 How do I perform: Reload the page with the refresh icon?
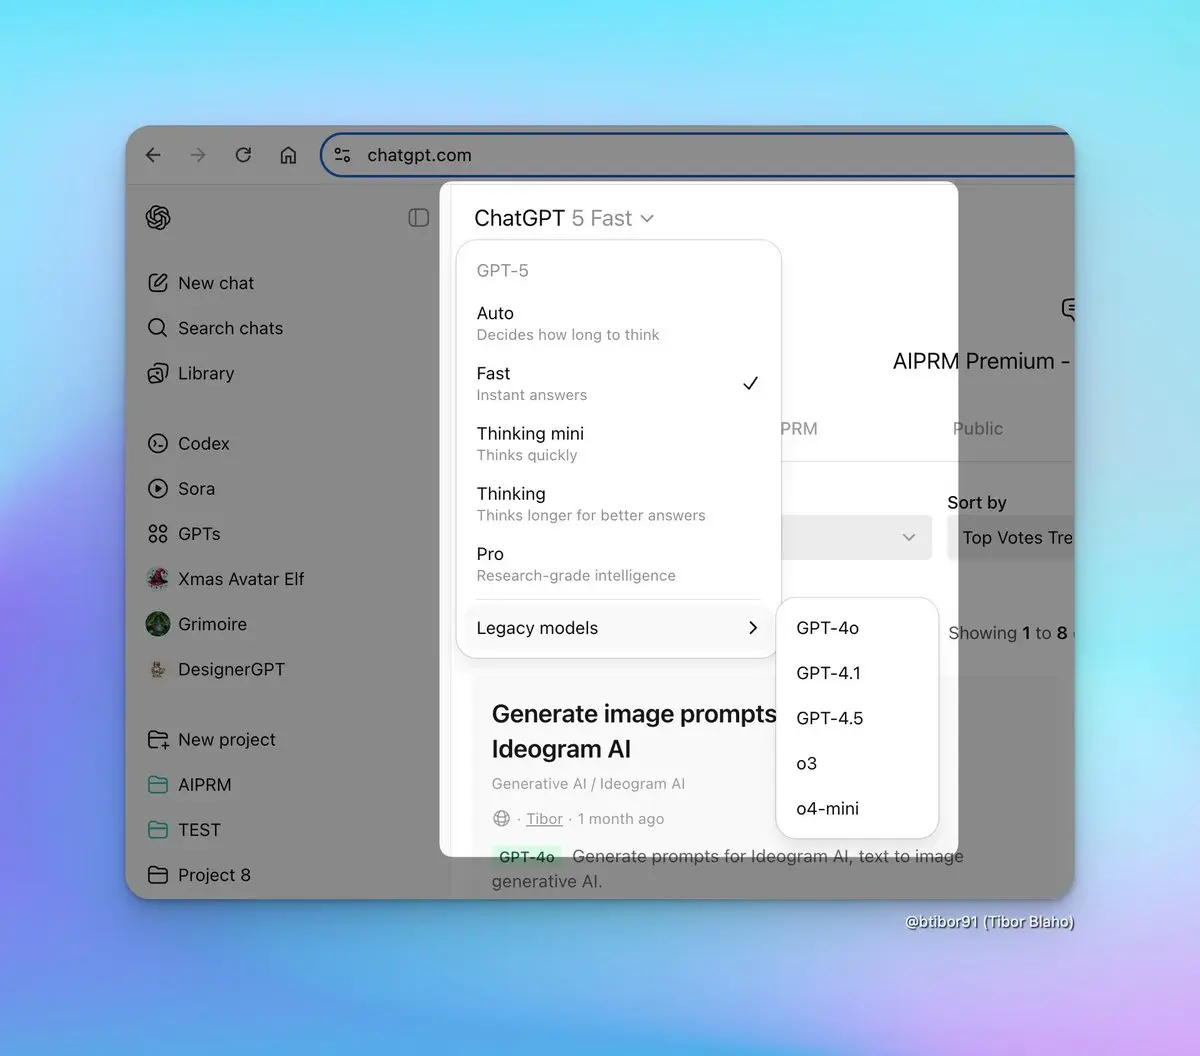(x=243, y=155)
